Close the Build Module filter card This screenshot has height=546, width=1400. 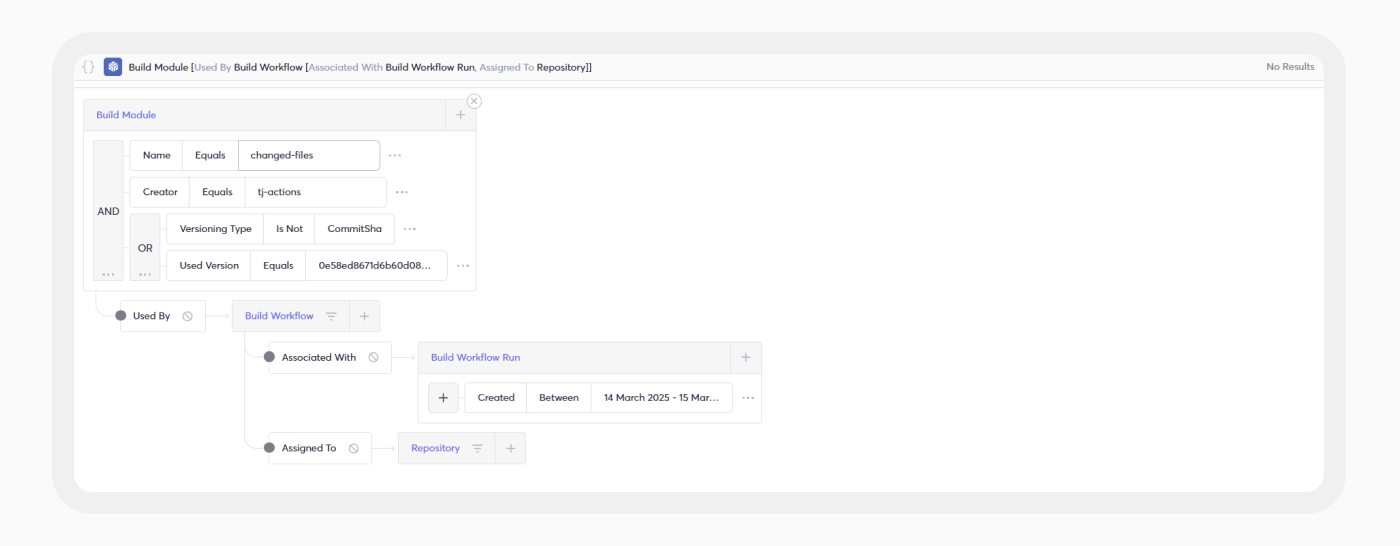tap(474, 101)
